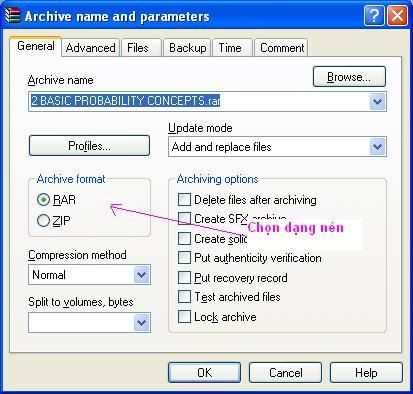Click the 'Add and replace files' combo box
Viewport: 413px width, 394px height.
(277, 146)
